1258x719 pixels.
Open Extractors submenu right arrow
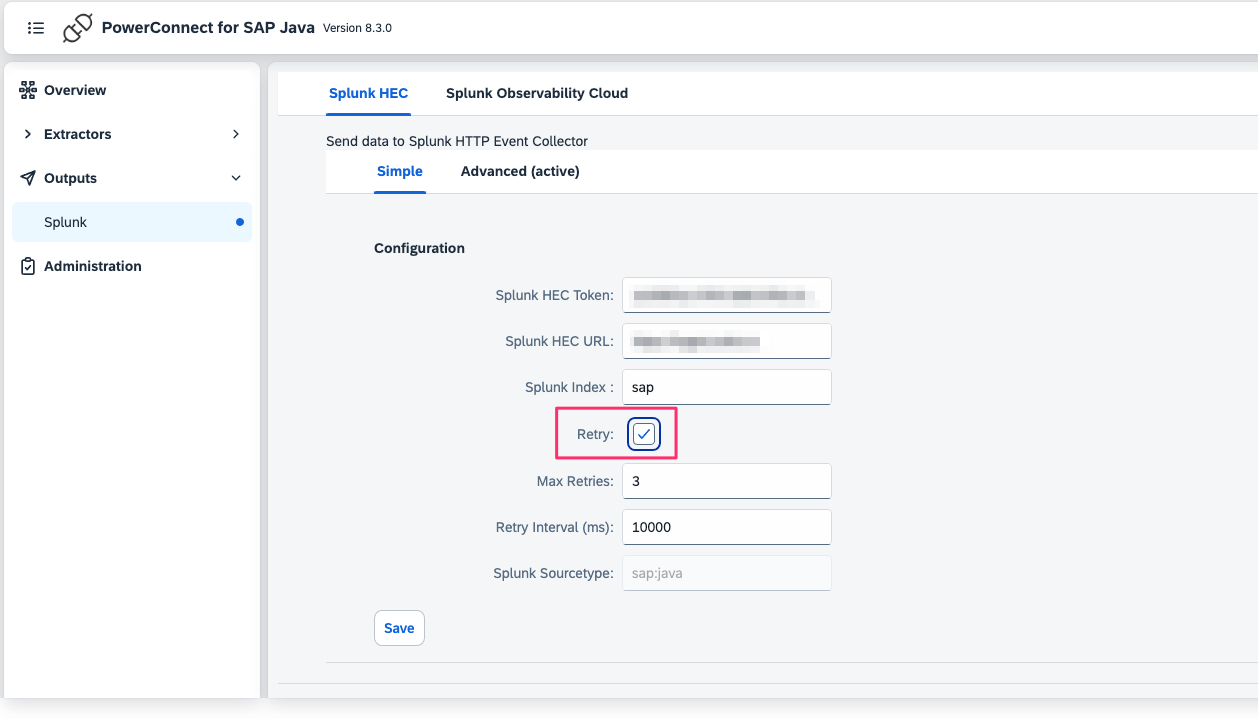(x=236, y=134)
